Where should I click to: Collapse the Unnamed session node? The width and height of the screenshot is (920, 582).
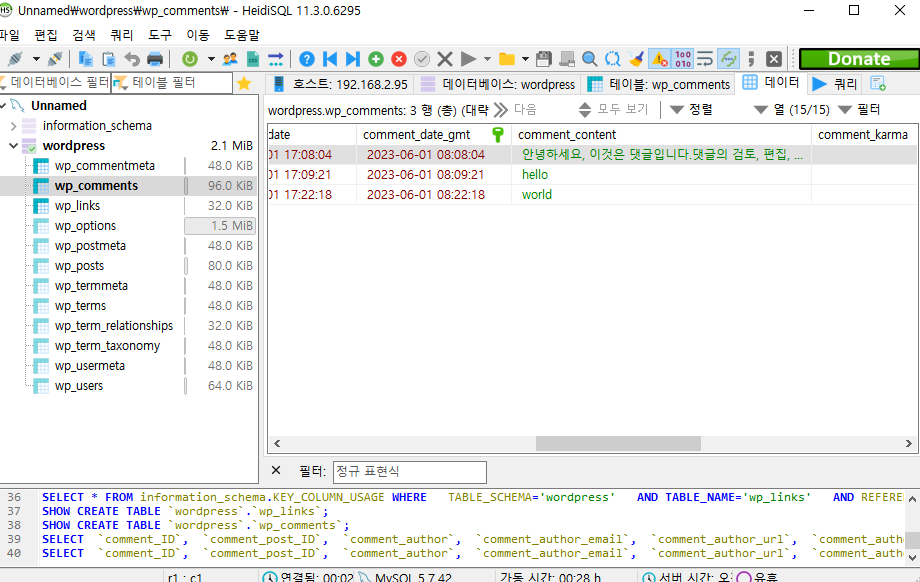[3, 106]
